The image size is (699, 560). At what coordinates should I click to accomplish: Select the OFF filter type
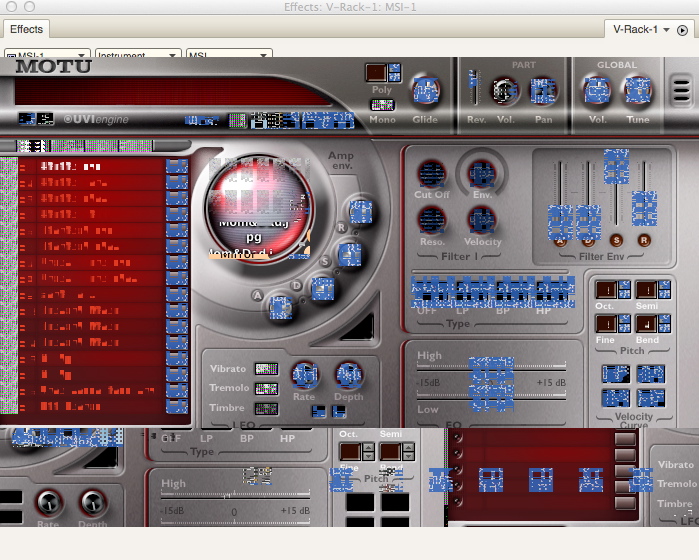[432, 292]
